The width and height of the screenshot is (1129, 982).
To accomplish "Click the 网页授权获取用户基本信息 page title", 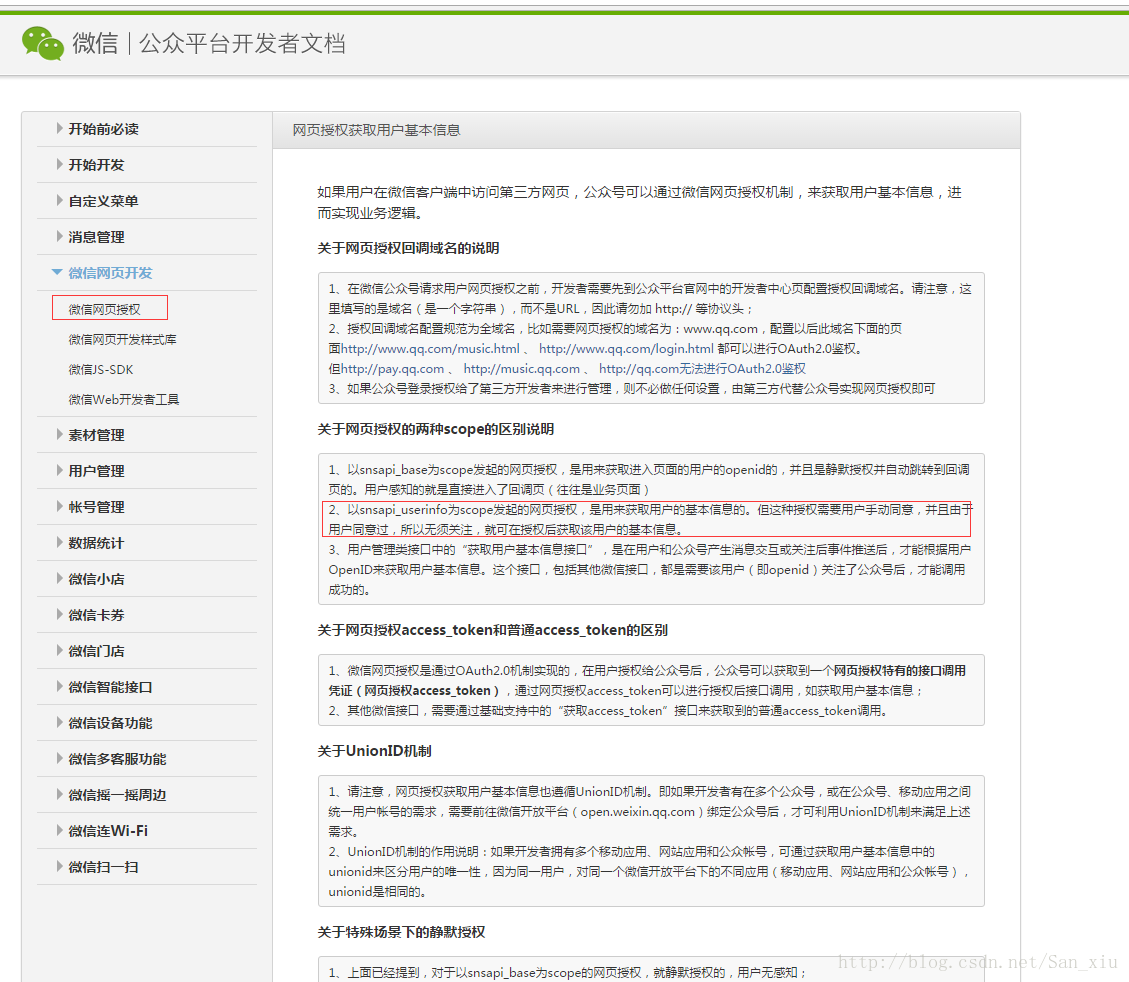I will tap(376, 130).
